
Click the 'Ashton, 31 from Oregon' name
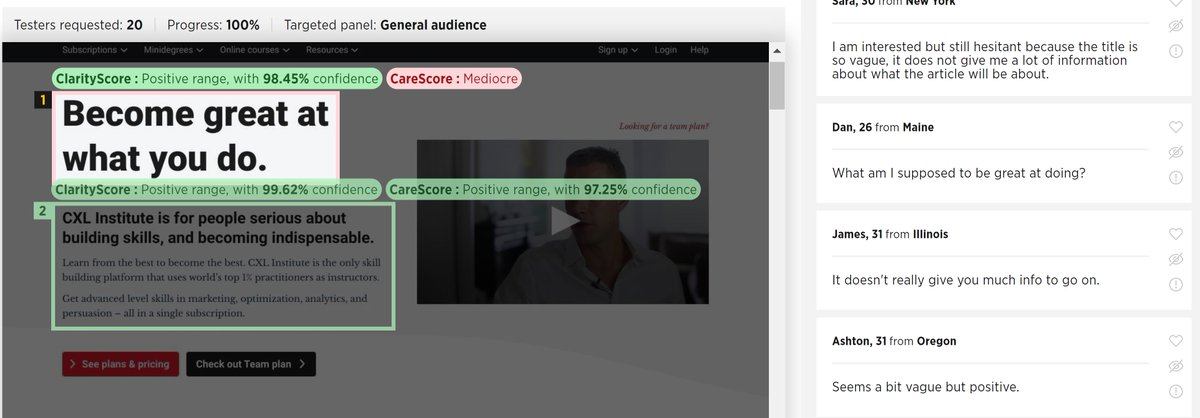894,341
